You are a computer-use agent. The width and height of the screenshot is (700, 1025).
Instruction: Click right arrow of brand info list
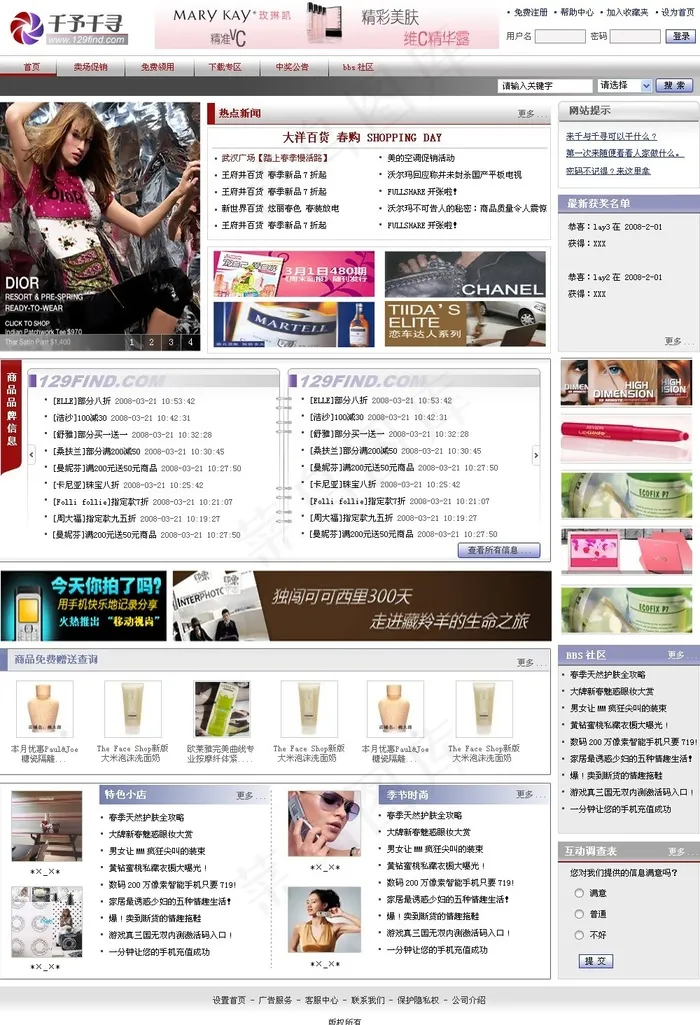click(536, 455)
